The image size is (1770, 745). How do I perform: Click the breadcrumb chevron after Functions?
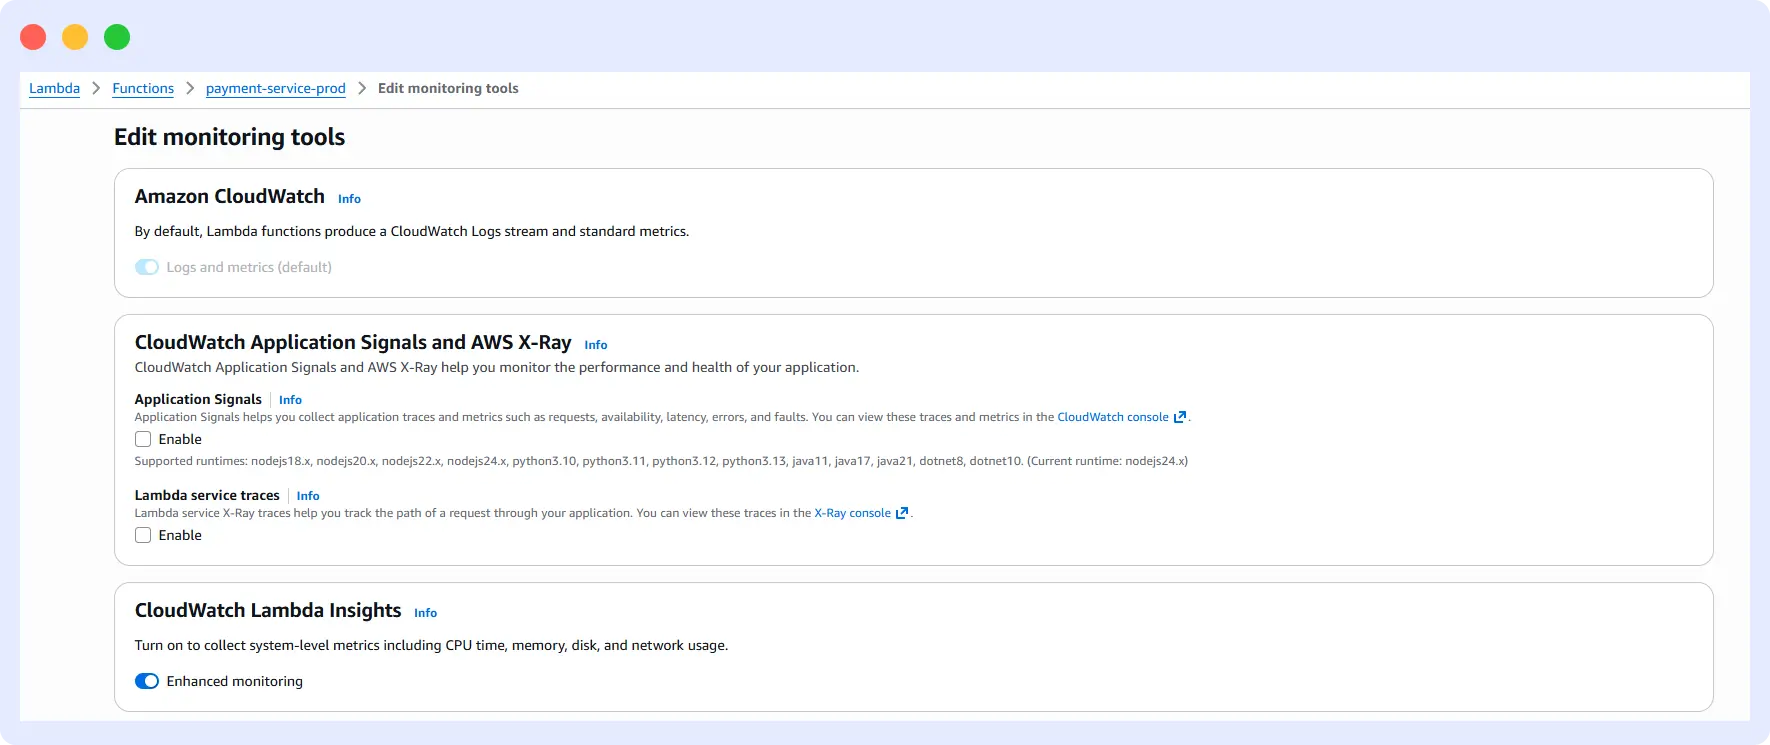click(190, 88)
